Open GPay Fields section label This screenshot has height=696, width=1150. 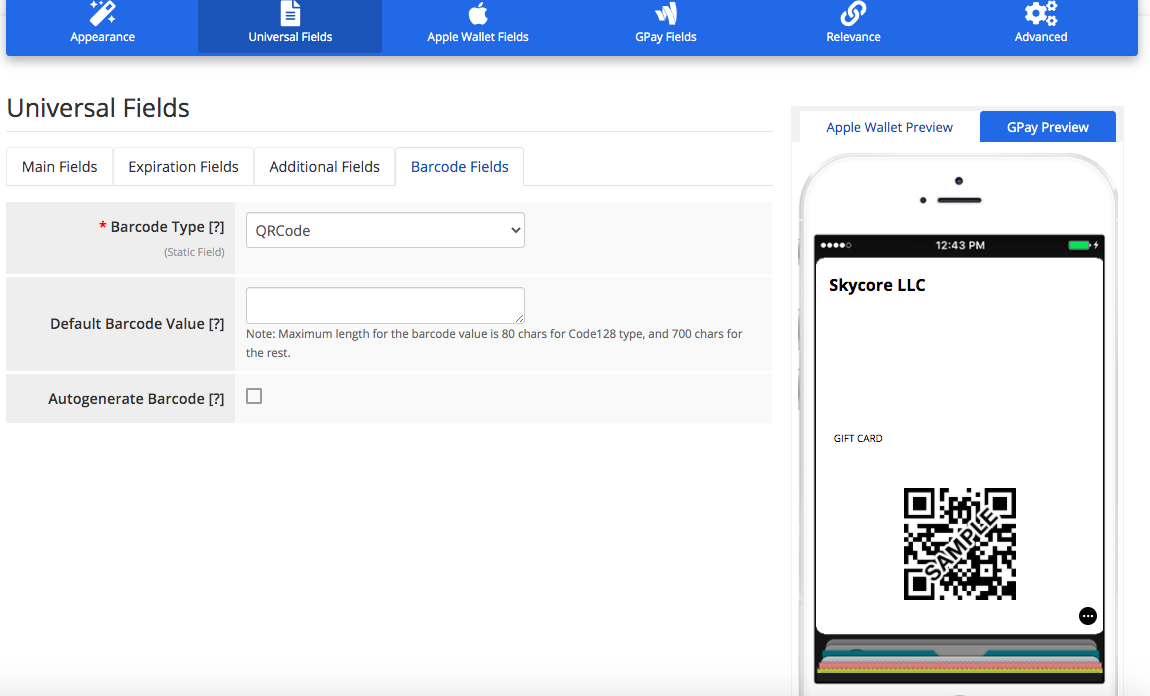pyautogui.click(x=666, y=37)
